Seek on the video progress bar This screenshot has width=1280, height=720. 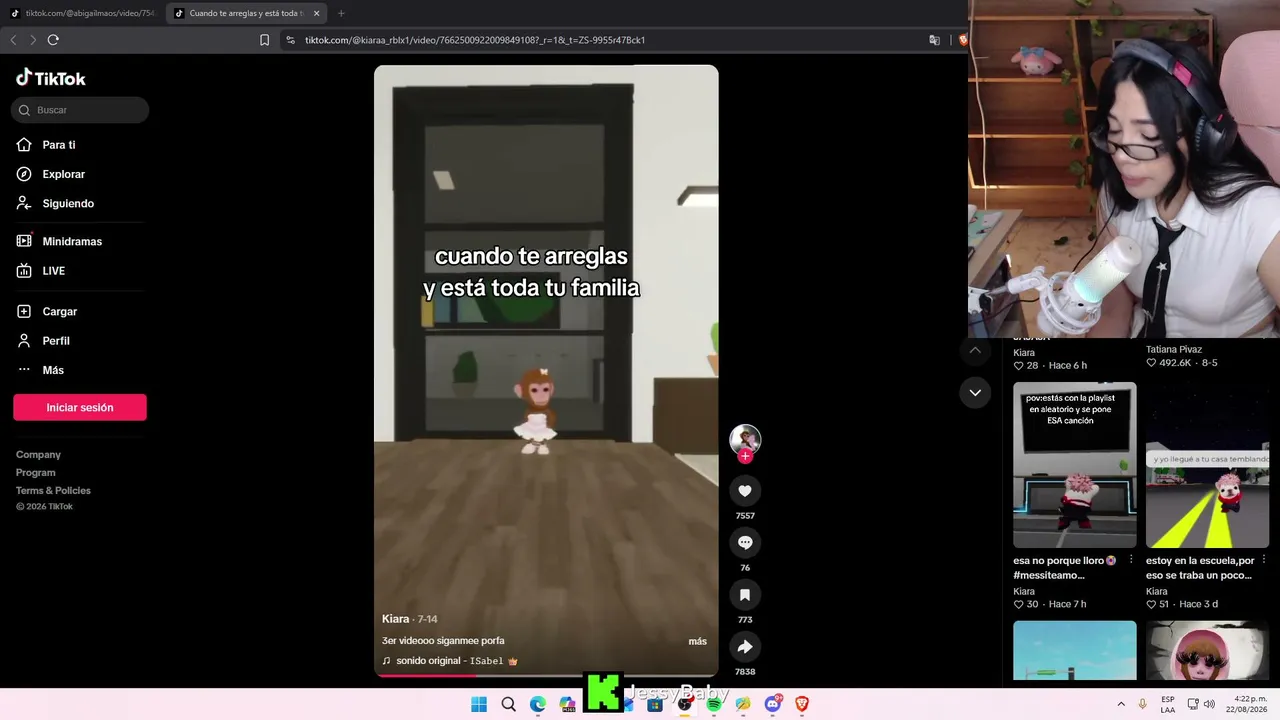tap(546, 675)
